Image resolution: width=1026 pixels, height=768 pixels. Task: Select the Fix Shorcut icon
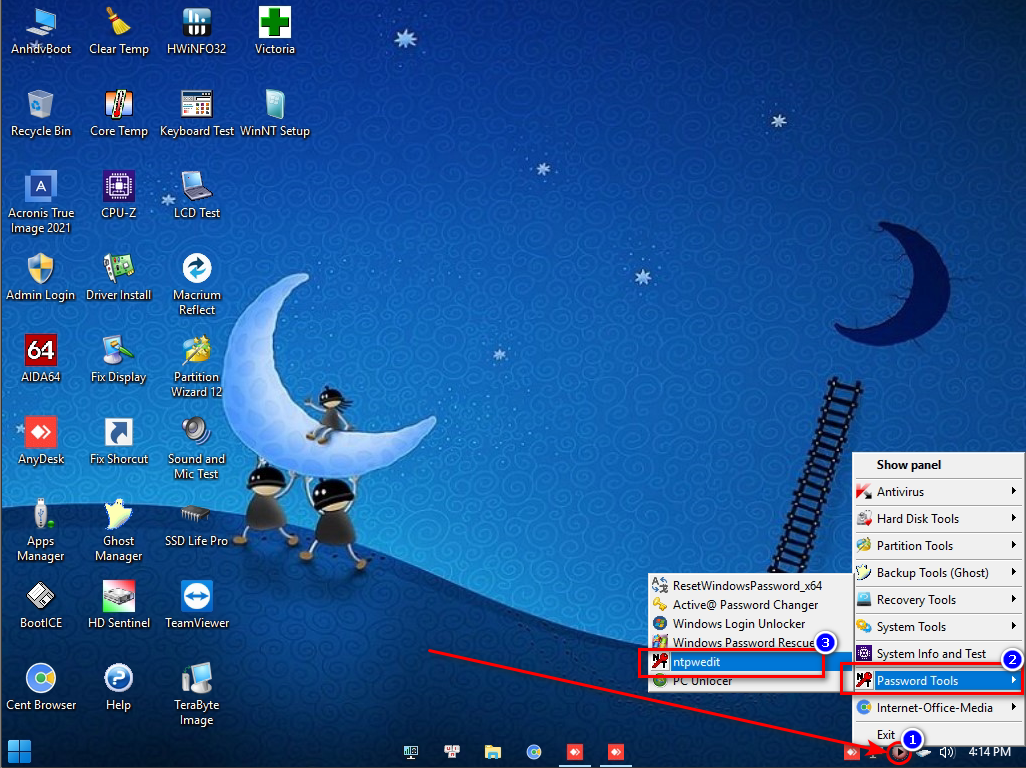[x=118, y=442]
